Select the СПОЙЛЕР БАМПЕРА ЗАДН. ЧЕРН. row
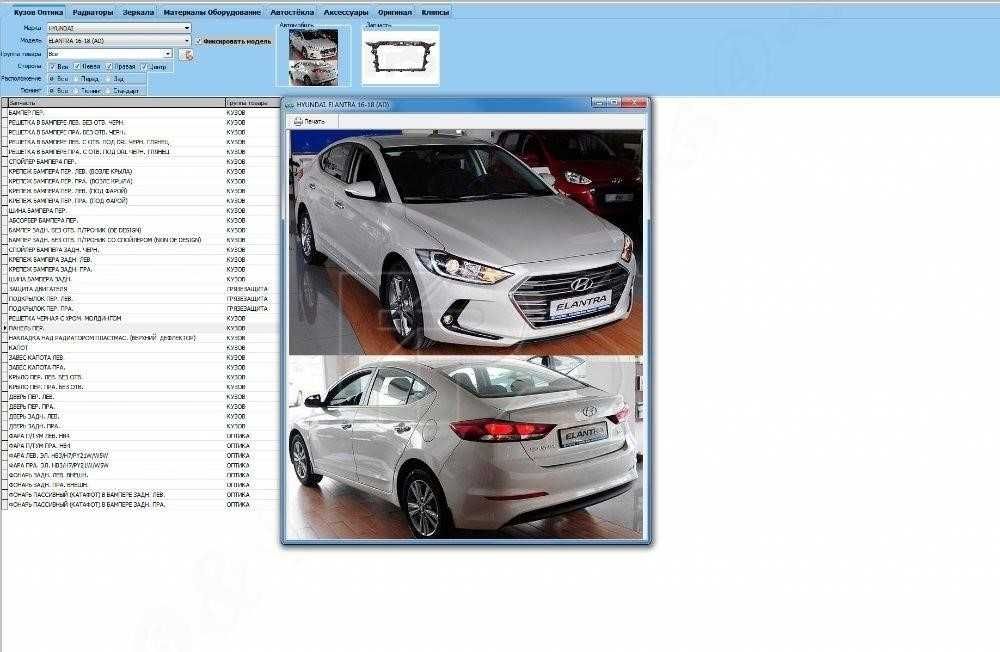This screenshot has width=1000, height=652. click(143, 249)
